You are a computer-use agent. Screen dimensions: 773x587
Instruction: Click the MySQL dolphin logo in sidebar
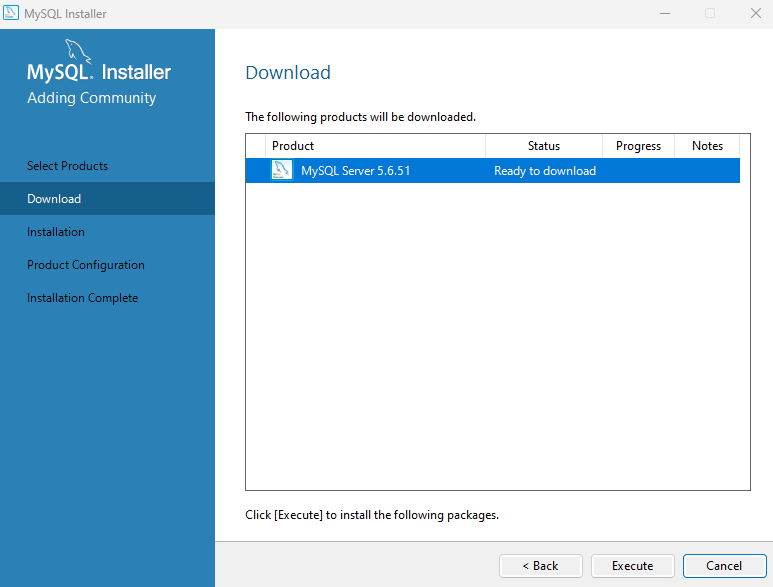[78, 51]
